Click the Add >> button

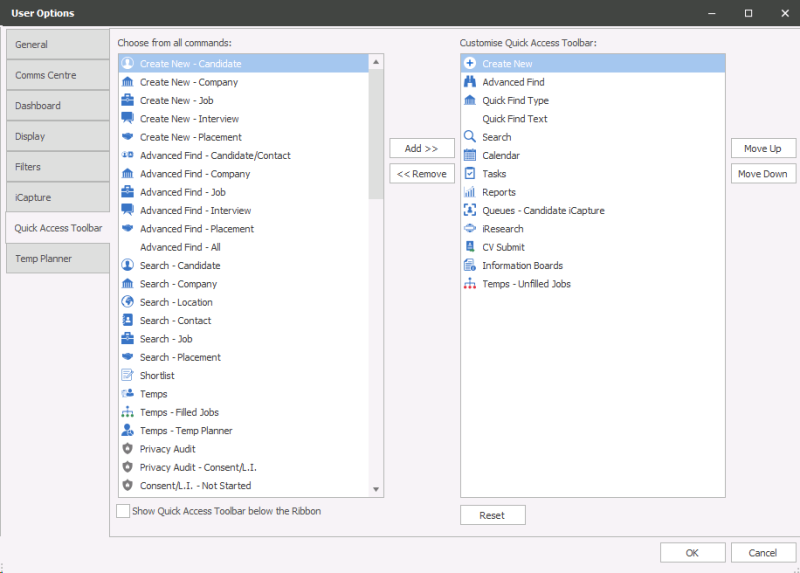(x=421, y=148)
